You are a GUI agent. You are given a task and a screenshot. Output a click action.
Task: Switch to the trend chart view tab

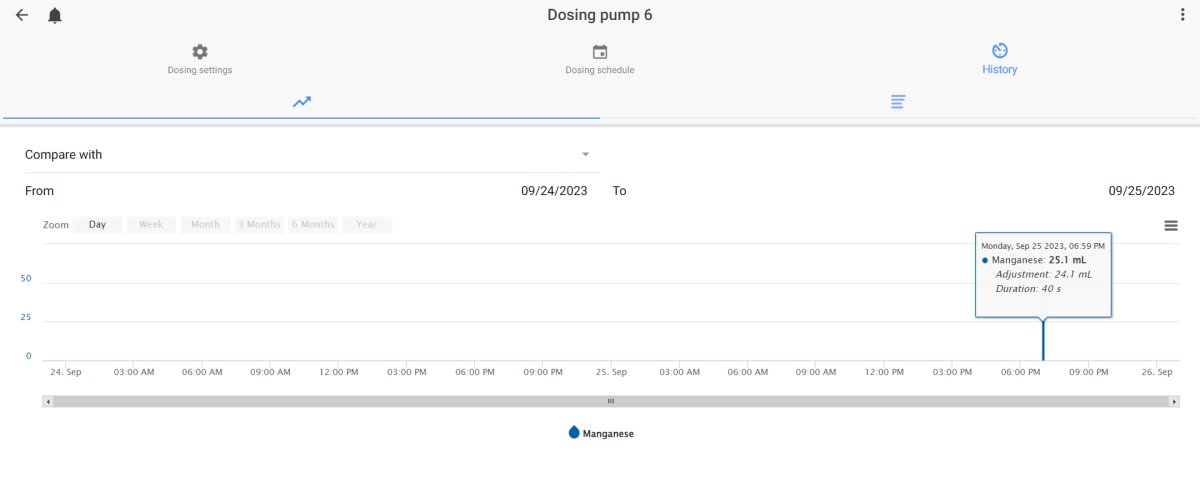[302, 102]
